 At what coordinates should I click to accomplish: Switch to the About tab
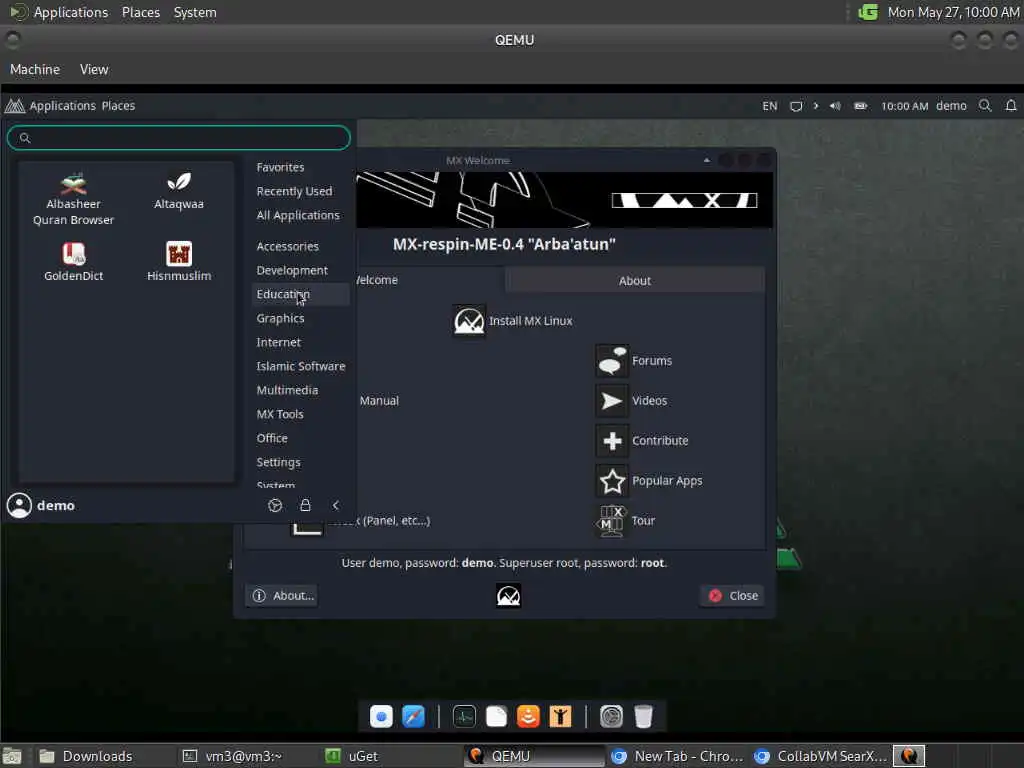(x=634, y=280)
